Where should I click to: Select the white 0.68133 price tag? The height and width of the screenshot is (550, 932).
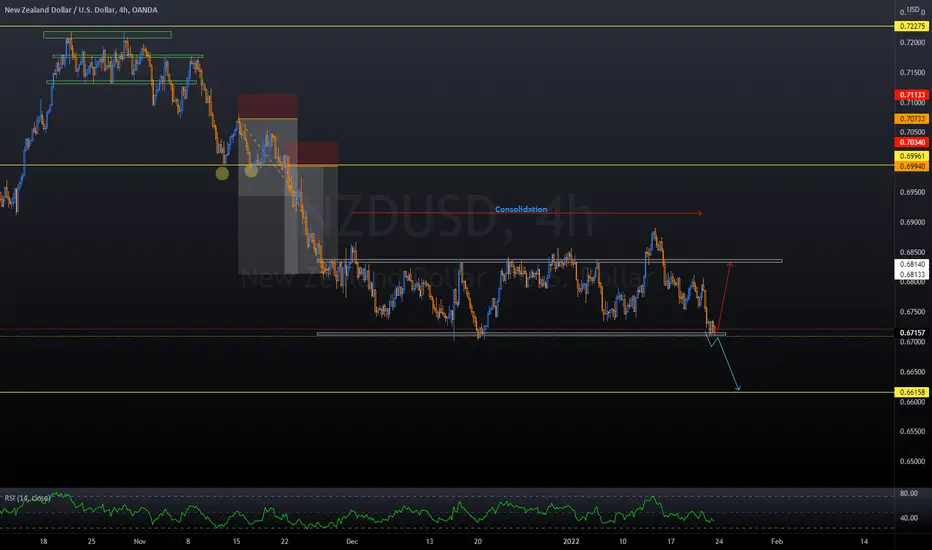tap(912, 274)
